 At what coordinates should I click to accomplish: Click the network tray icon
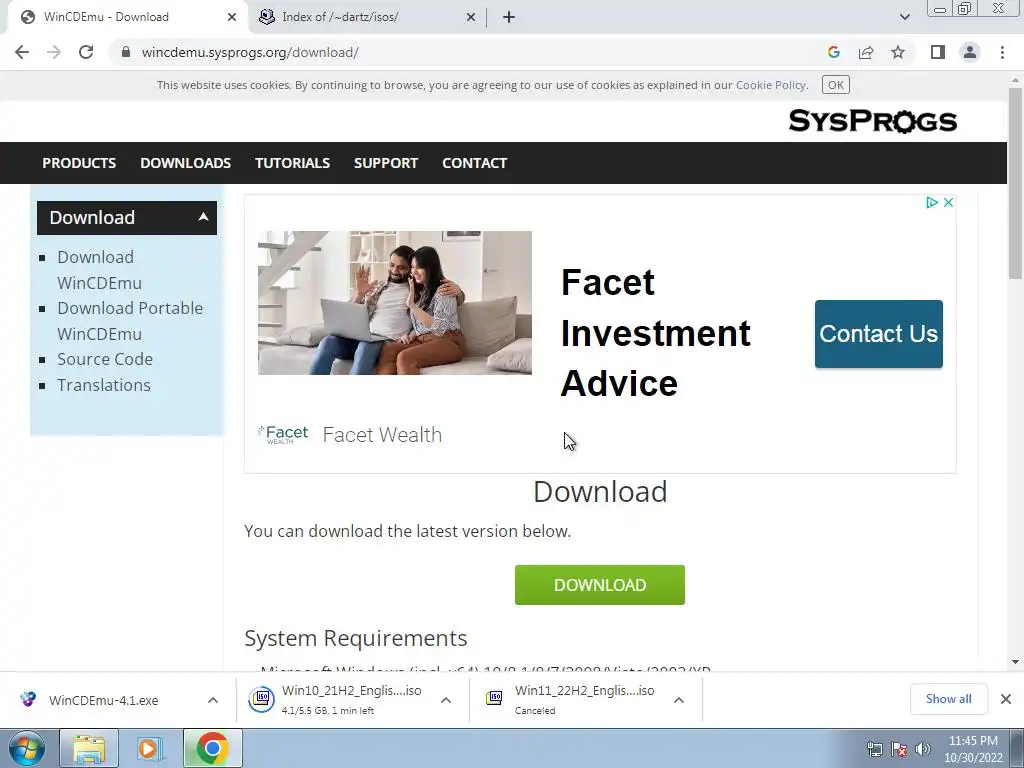coord(874,749)
